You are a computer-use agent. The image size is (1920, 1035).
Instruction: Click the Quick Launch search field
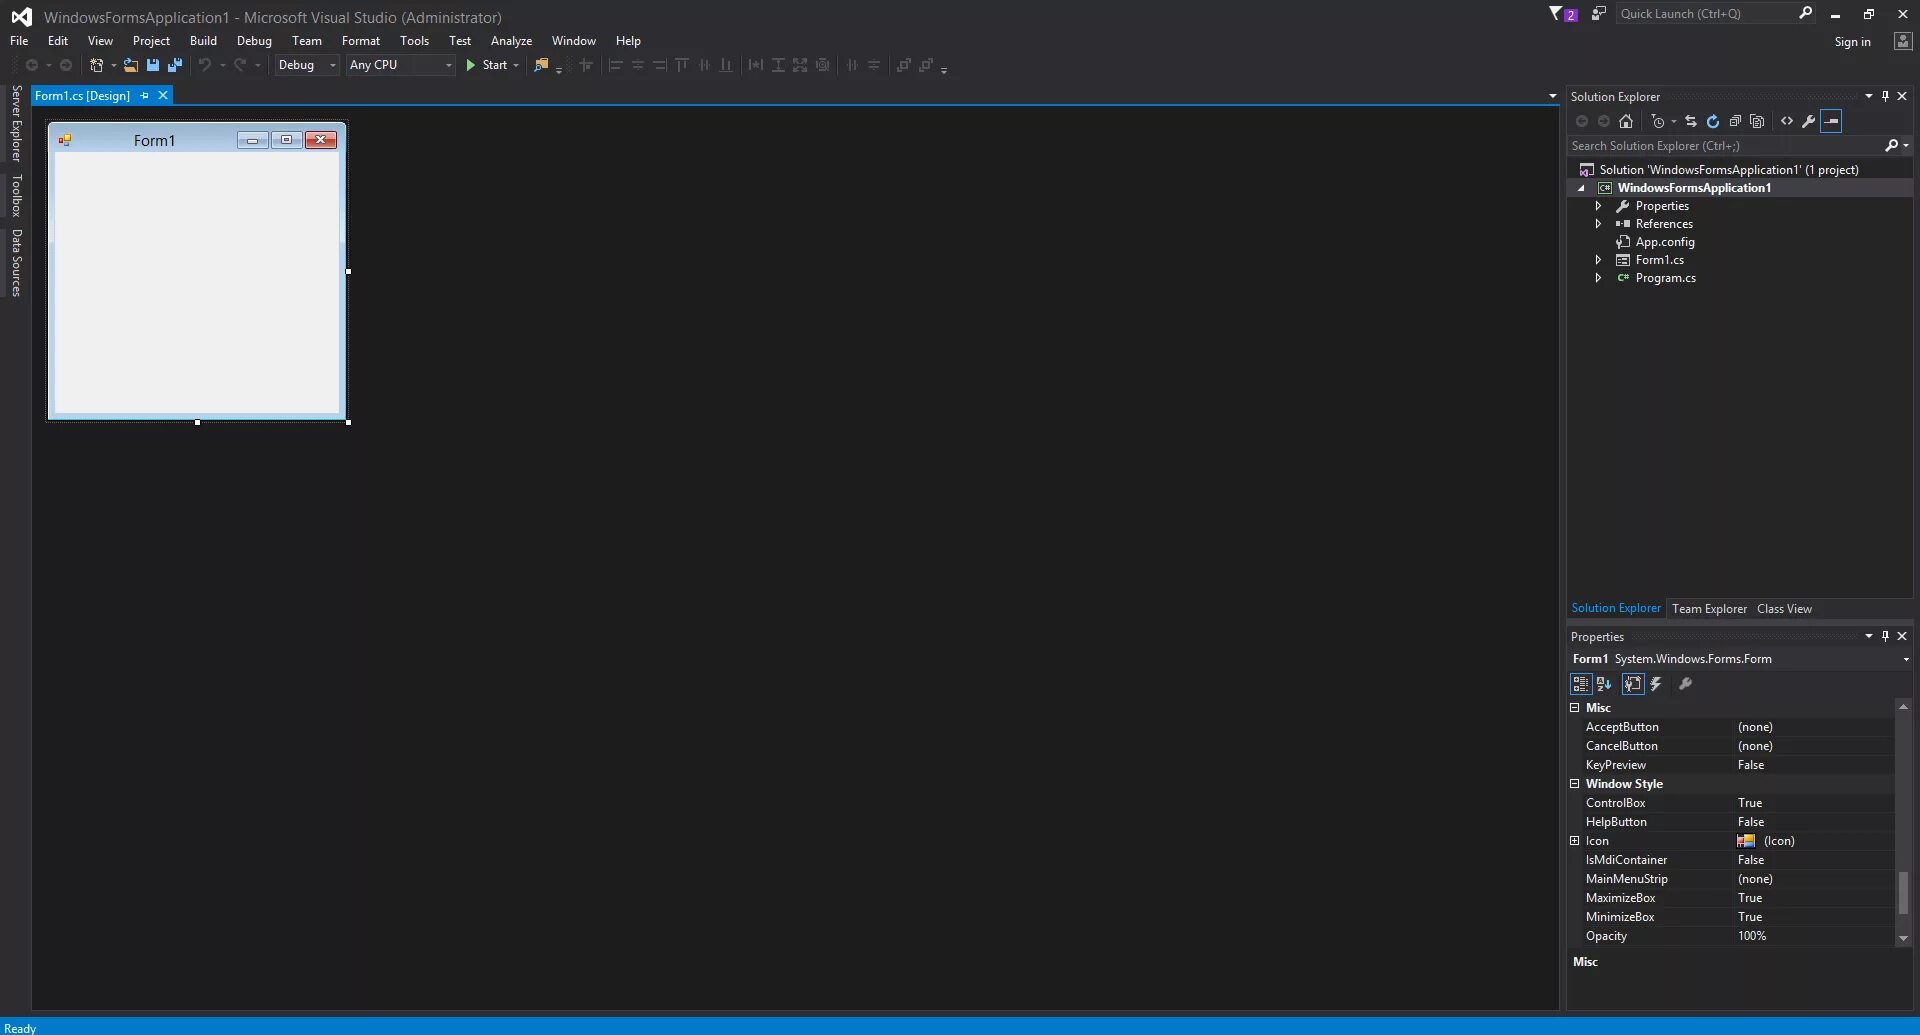tap(1705, 14)
